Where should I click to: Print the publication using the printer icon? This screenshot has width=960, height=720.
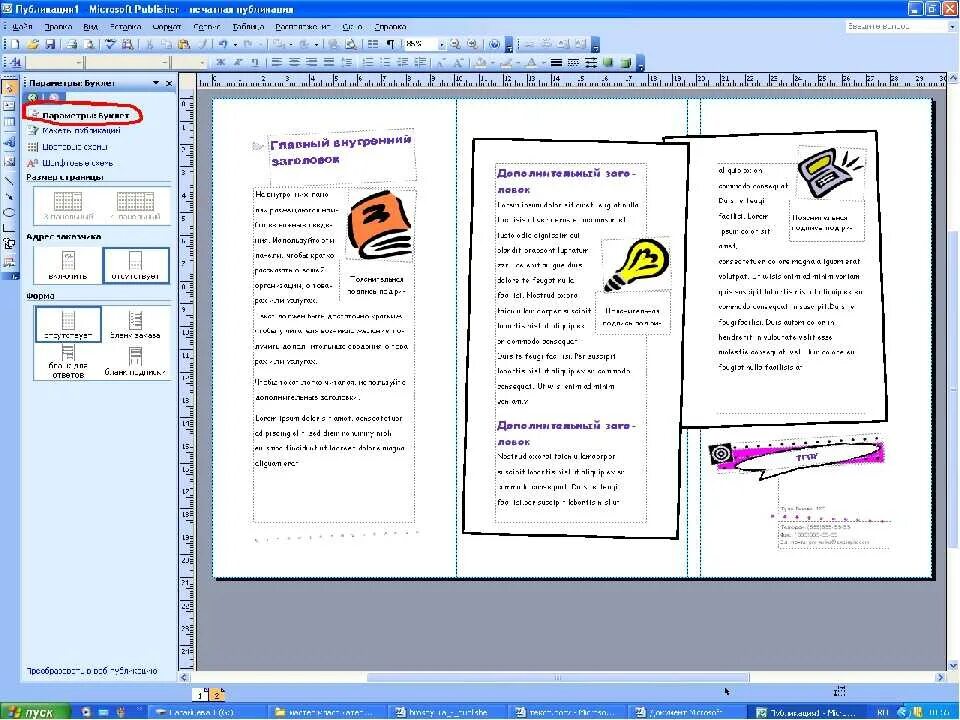[72, 44]
